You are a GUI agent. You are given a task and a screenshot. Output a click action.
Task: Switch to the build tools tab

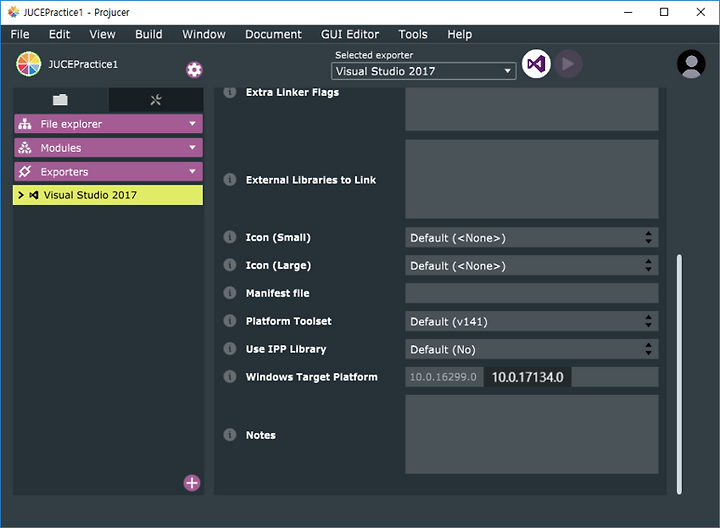[156, 100]
